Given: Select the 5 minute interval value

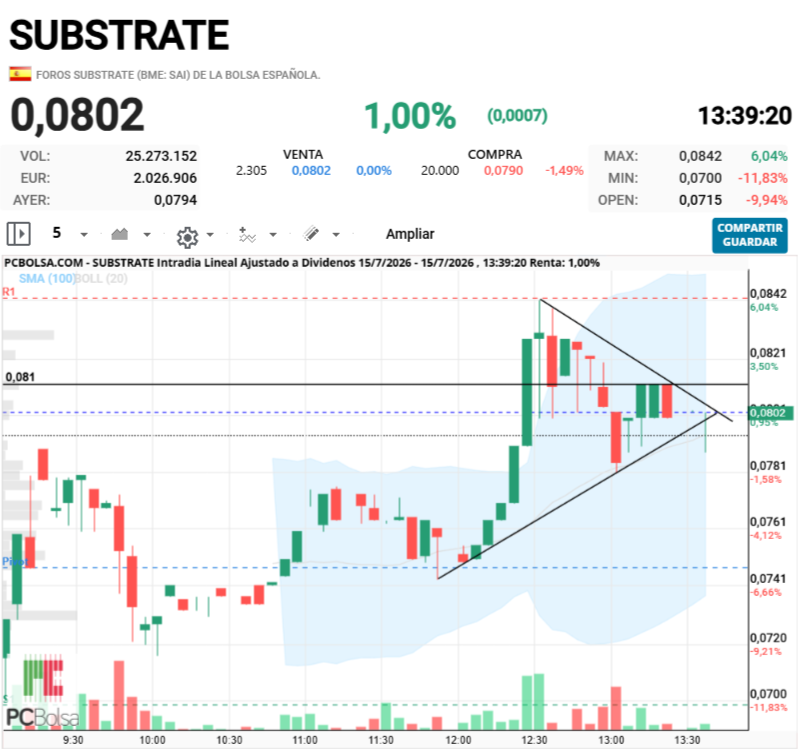Looking at the screenshot, I should click(57, 233).
